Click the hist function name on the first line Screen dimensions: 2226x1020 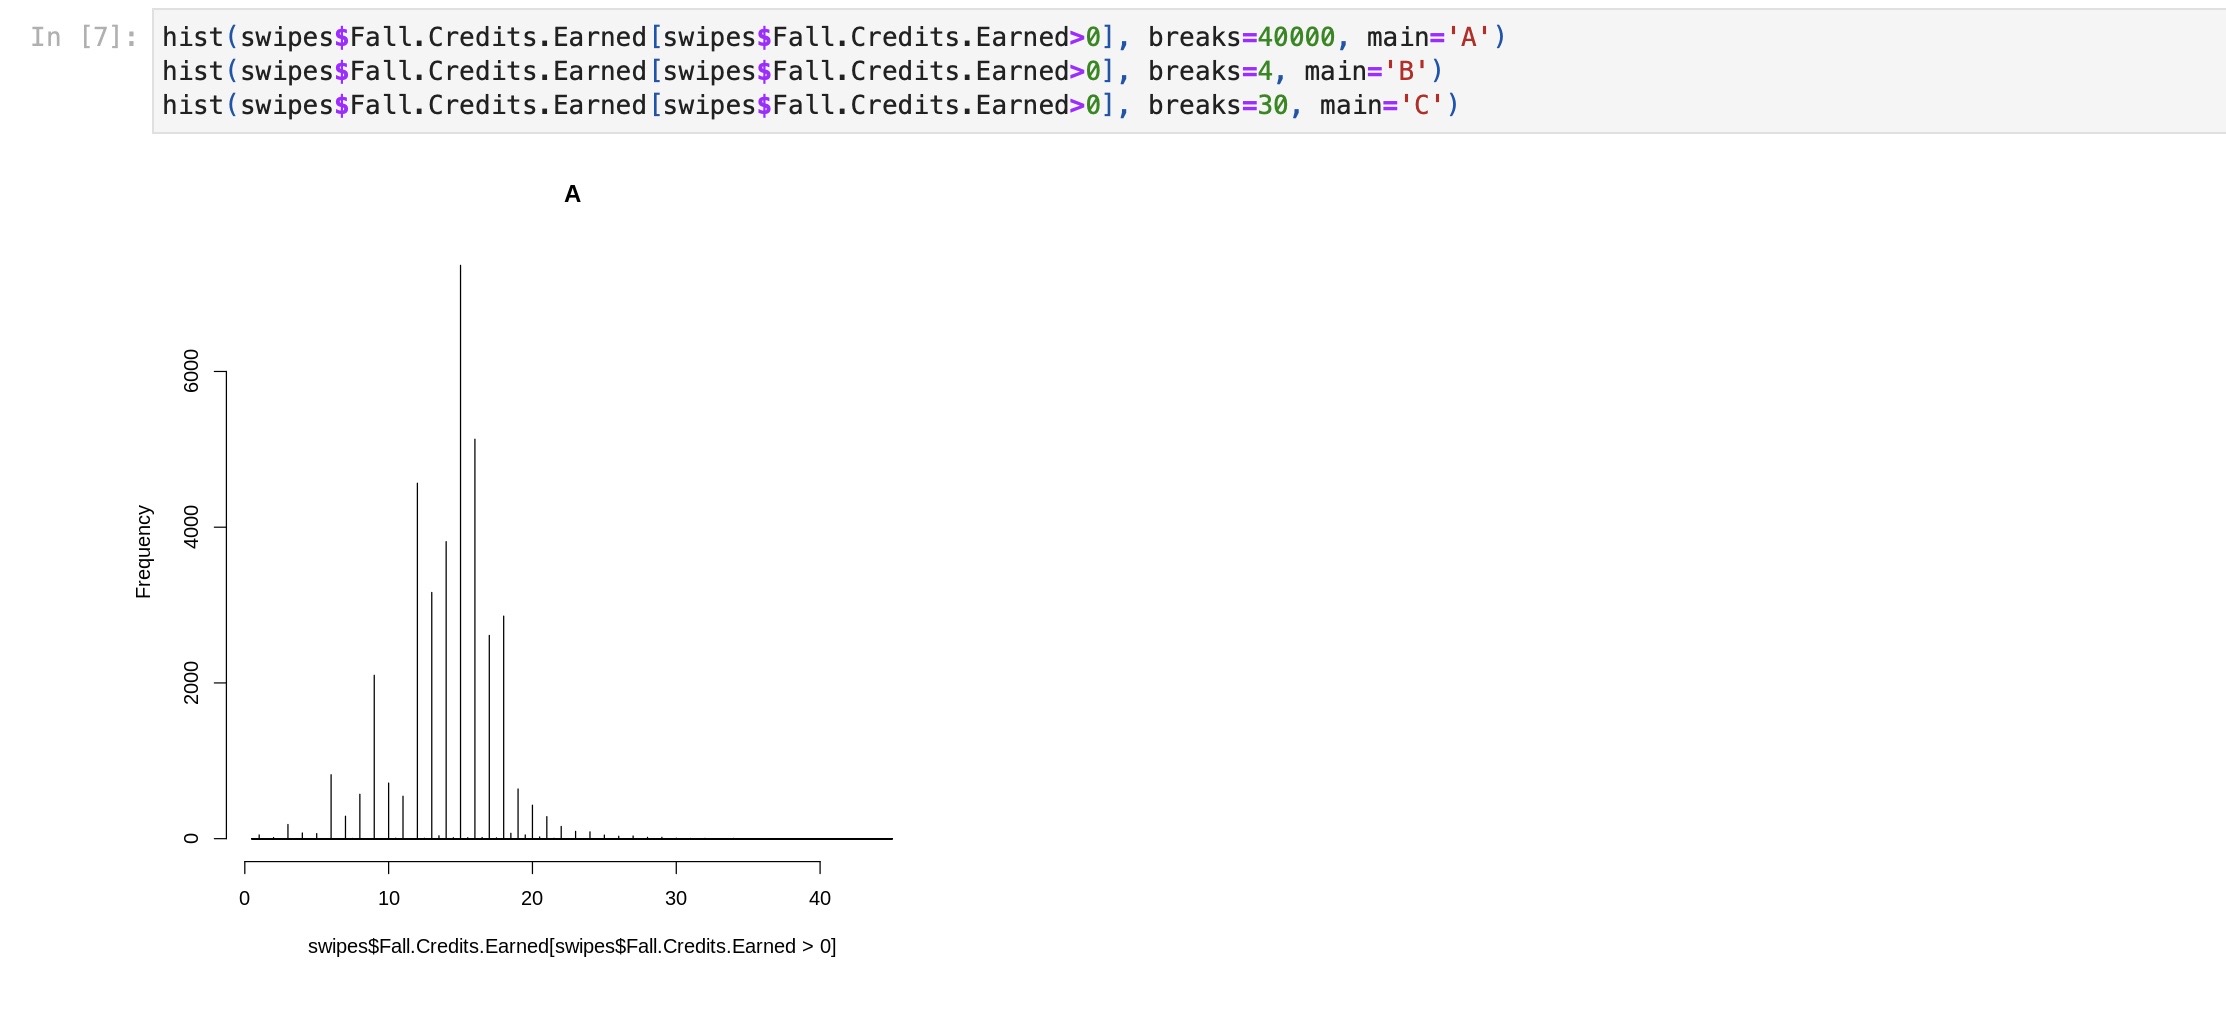193,36
